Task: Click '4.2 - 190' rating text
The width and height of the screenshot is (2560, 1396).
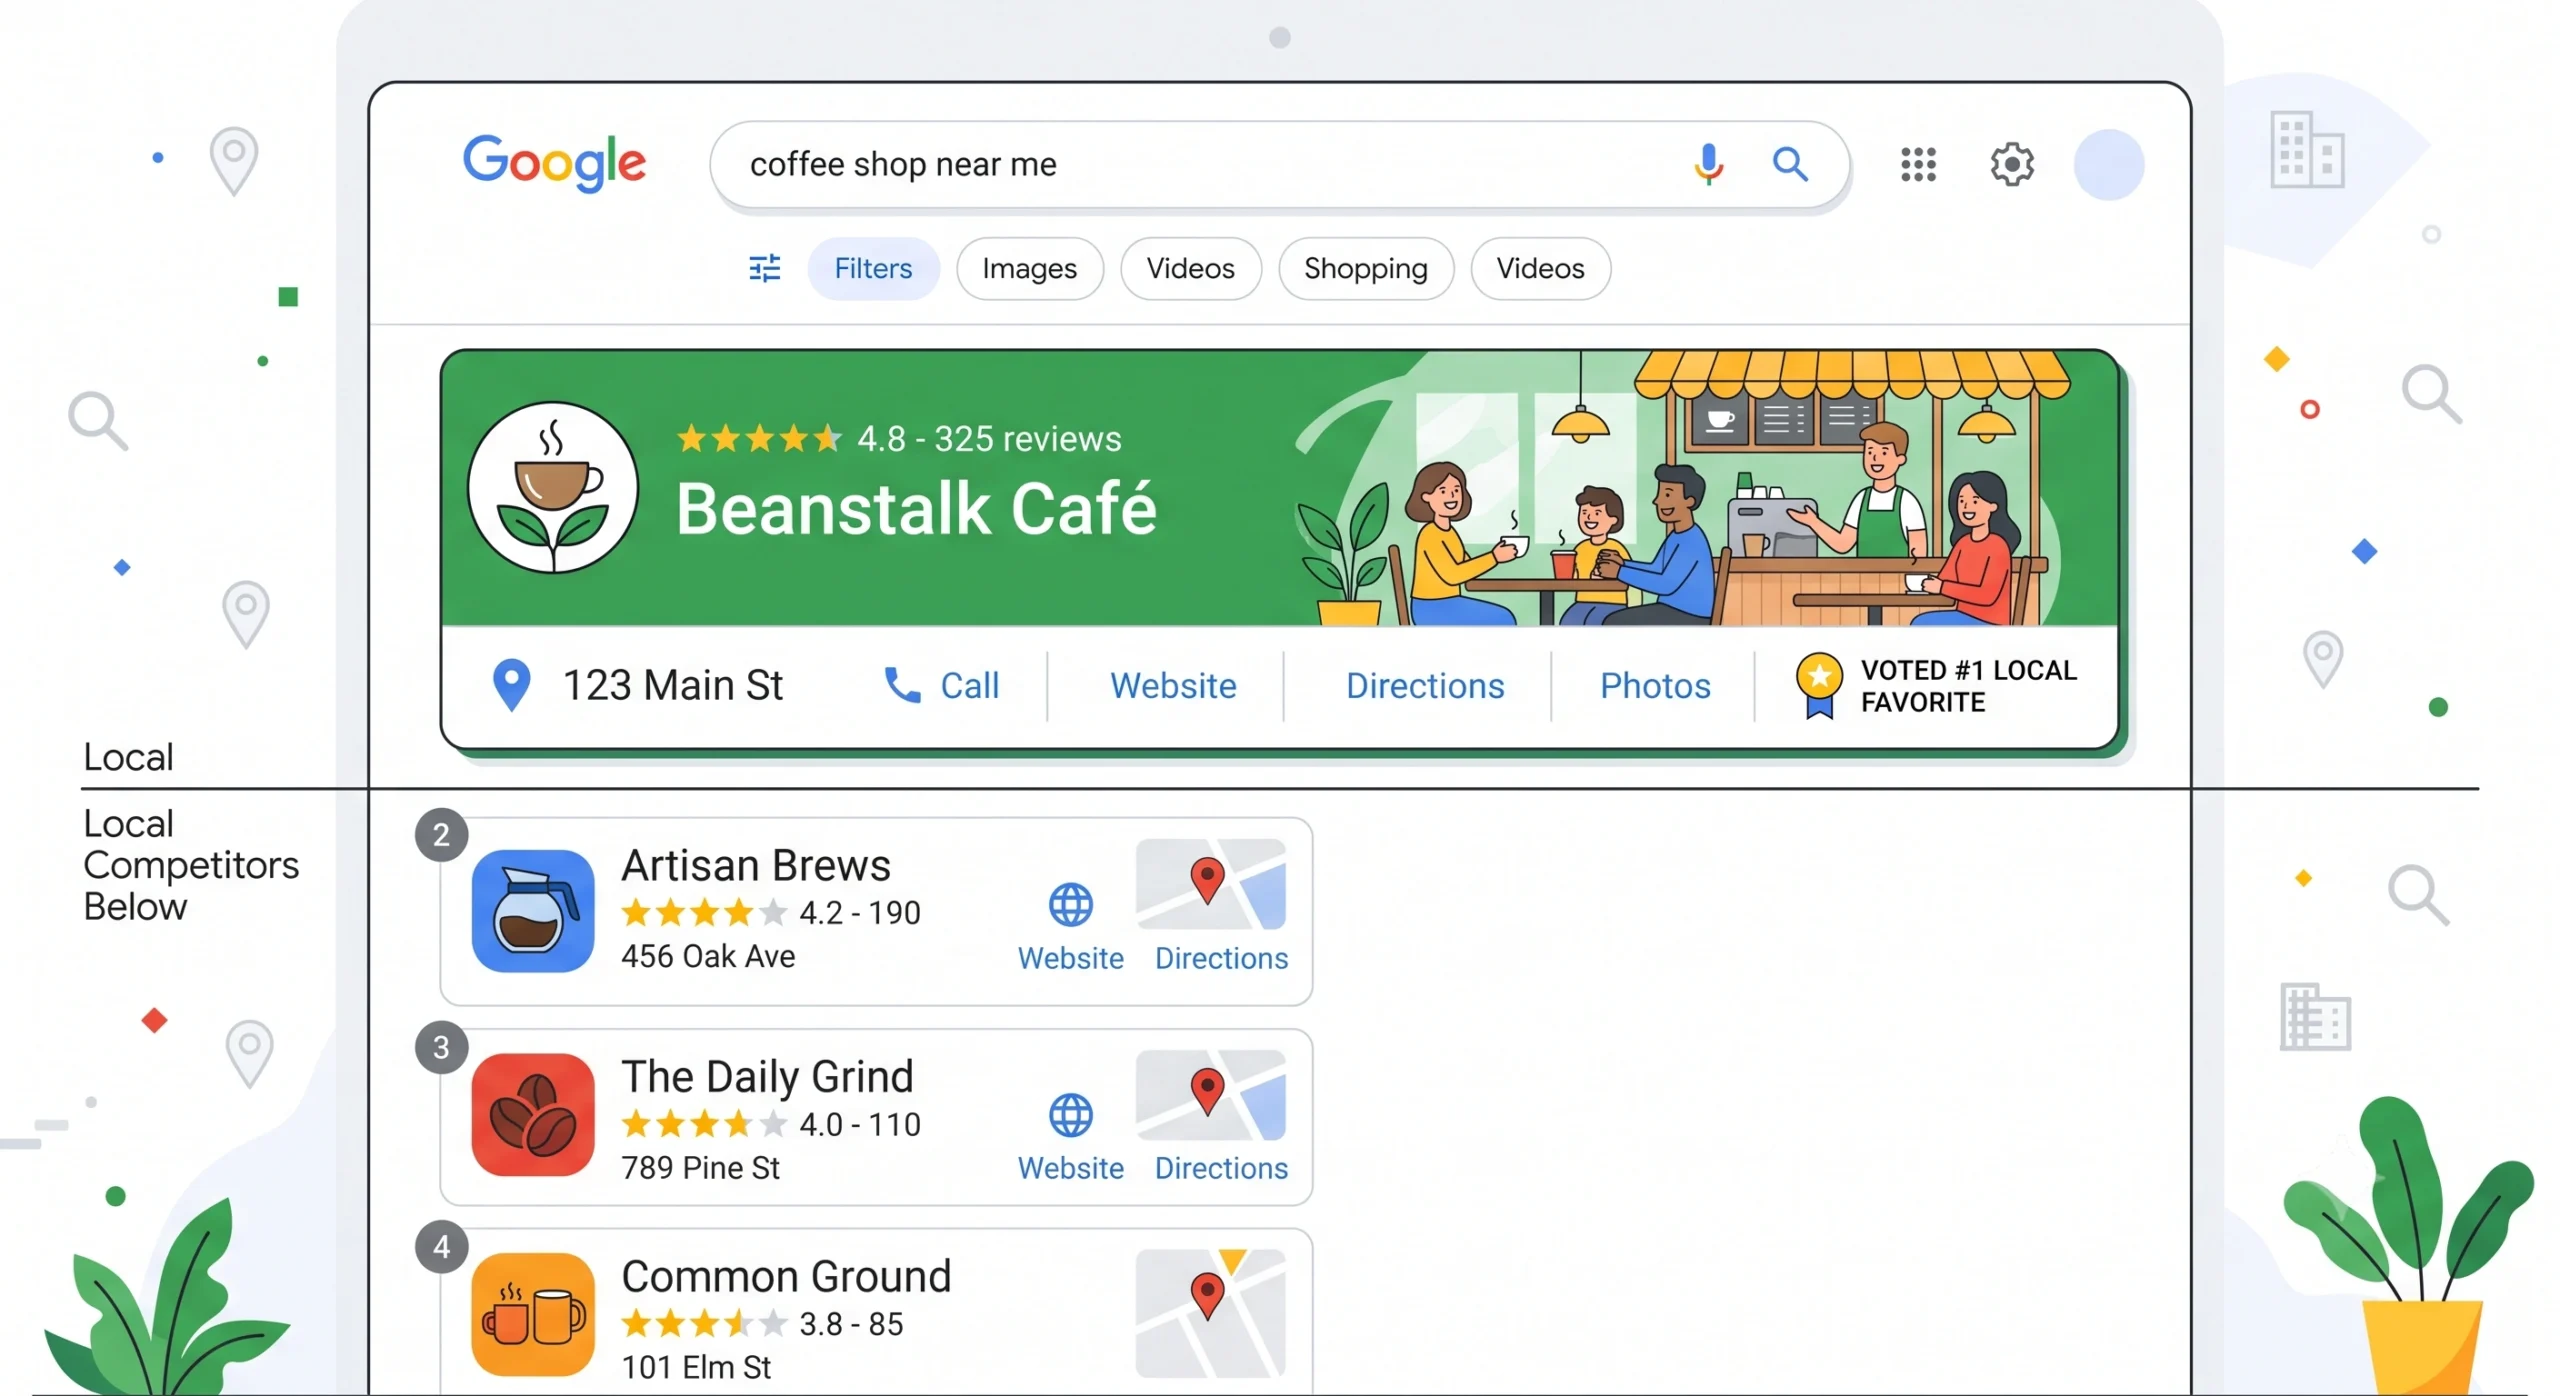Action: (860, 912)
